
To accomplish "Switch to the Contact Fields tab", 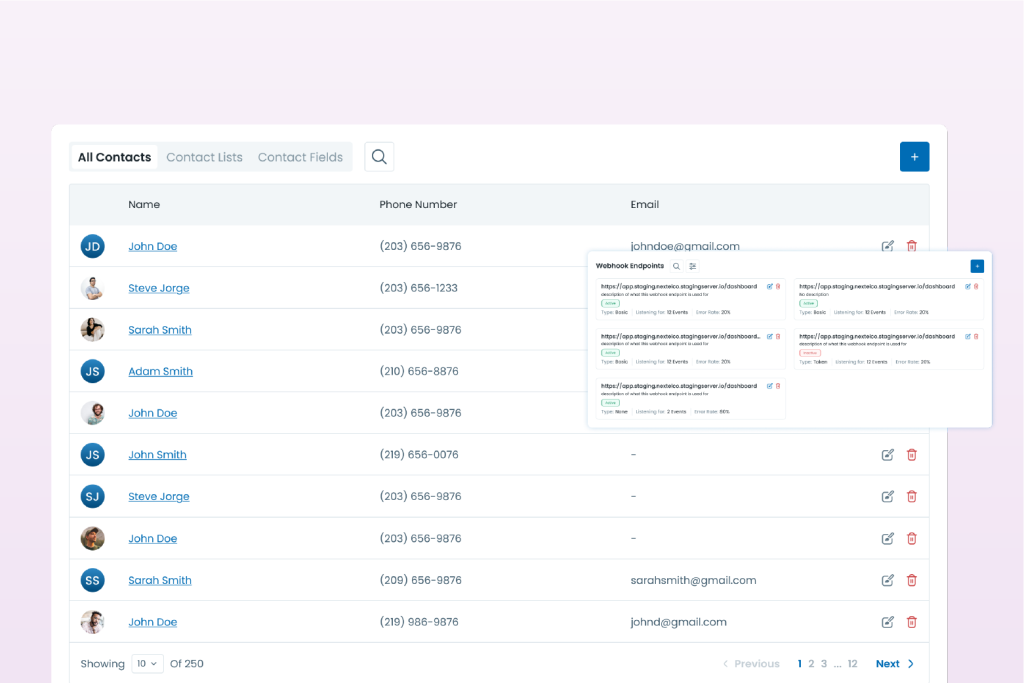I will tap(300, 157).
